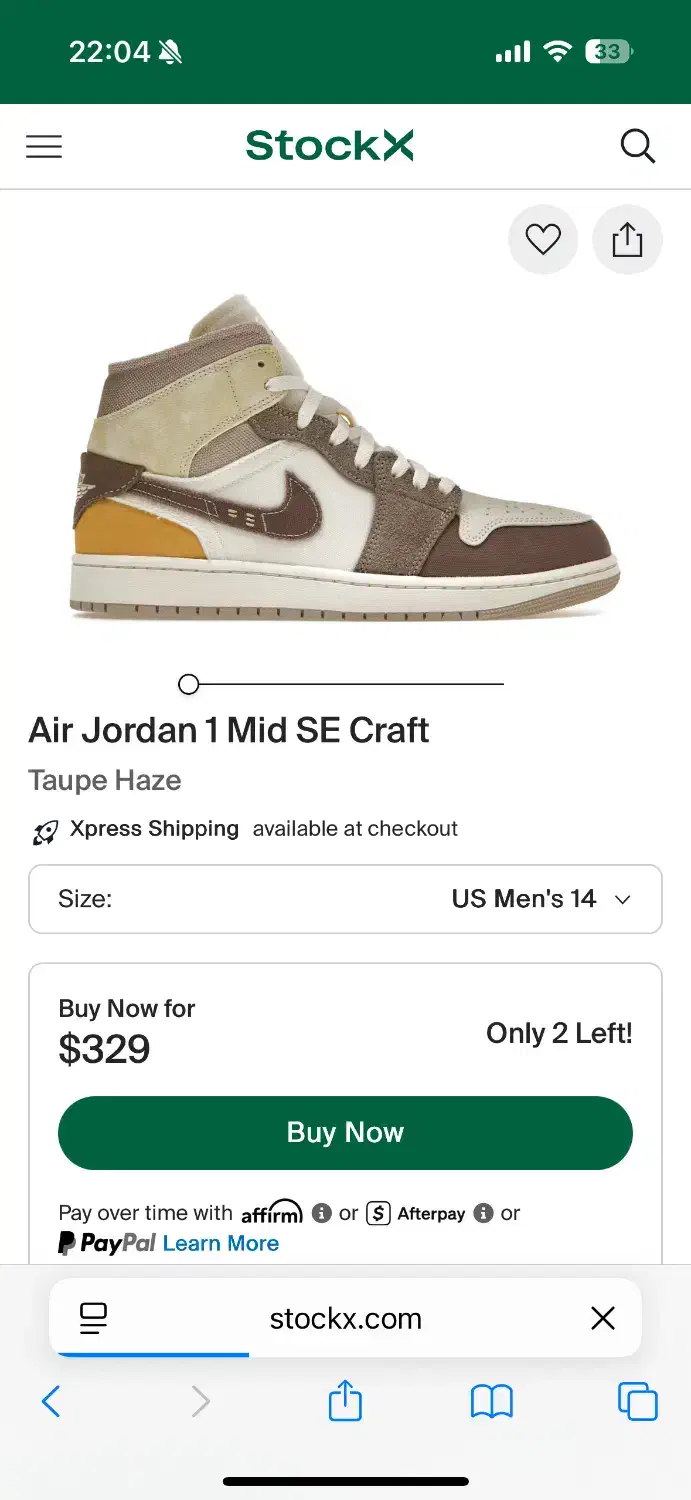Favorite the shoe with heart icon
The height and width of the screenshot is (1500, 691).
pos(543,240)
